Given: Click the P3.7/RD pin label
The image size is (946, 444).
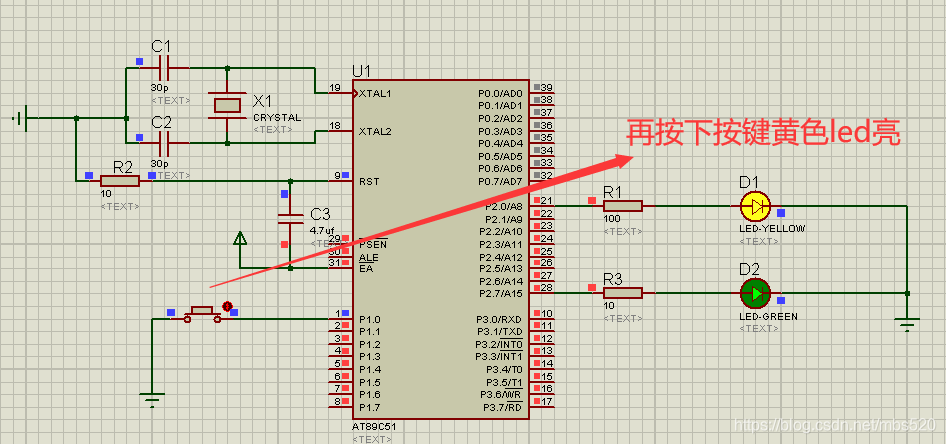Looking at the screenshot, I should [x=502, y=408].
